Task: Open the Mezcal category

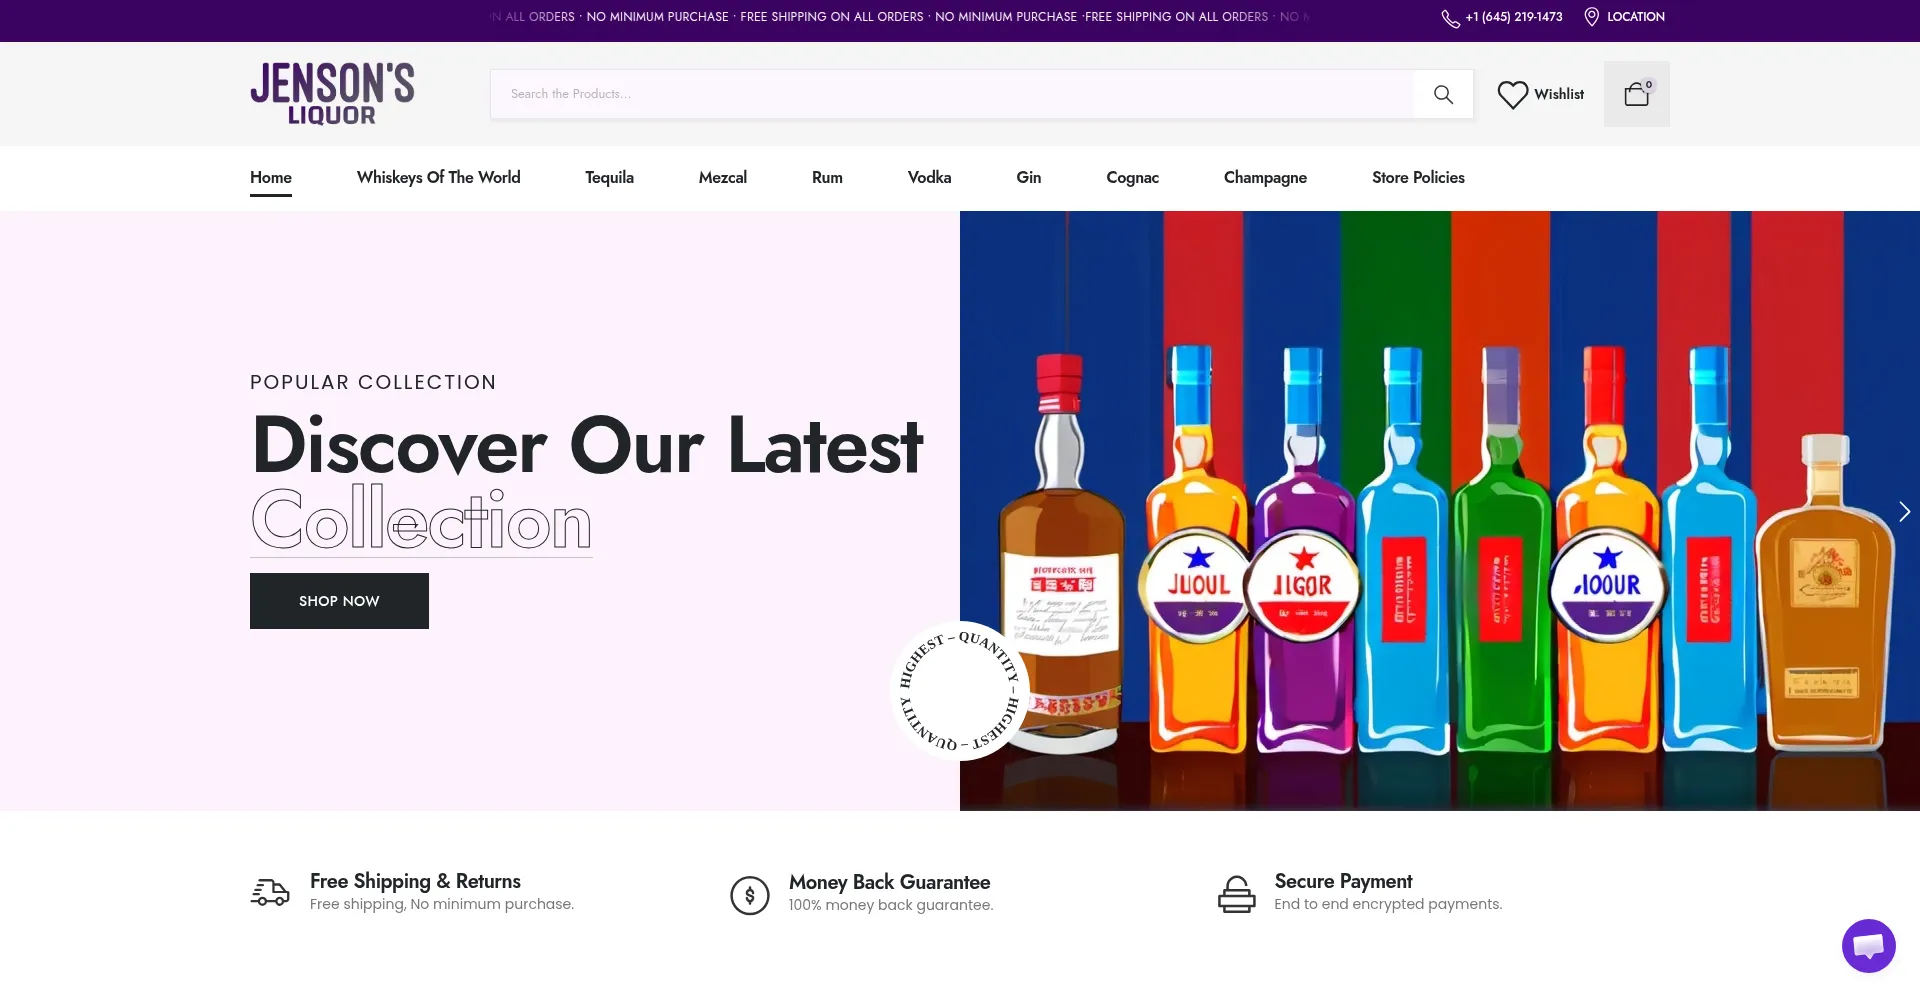Action: click(723, 177)
